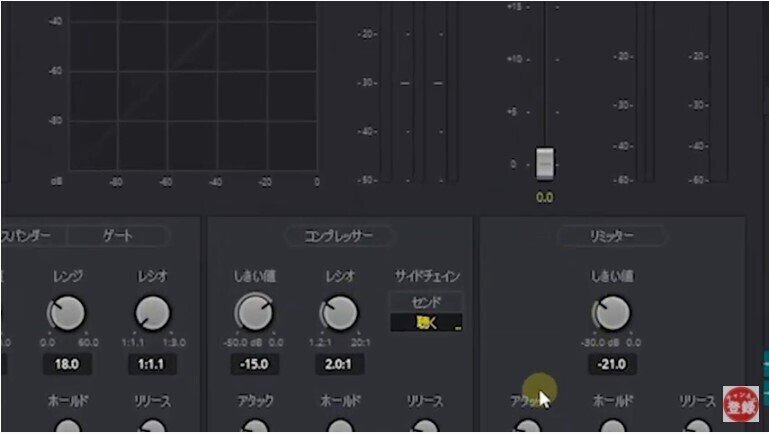The height and width of the screenshot is (434, 769).
Task: Click the limiter section リリース label
Action: (697, 401)
